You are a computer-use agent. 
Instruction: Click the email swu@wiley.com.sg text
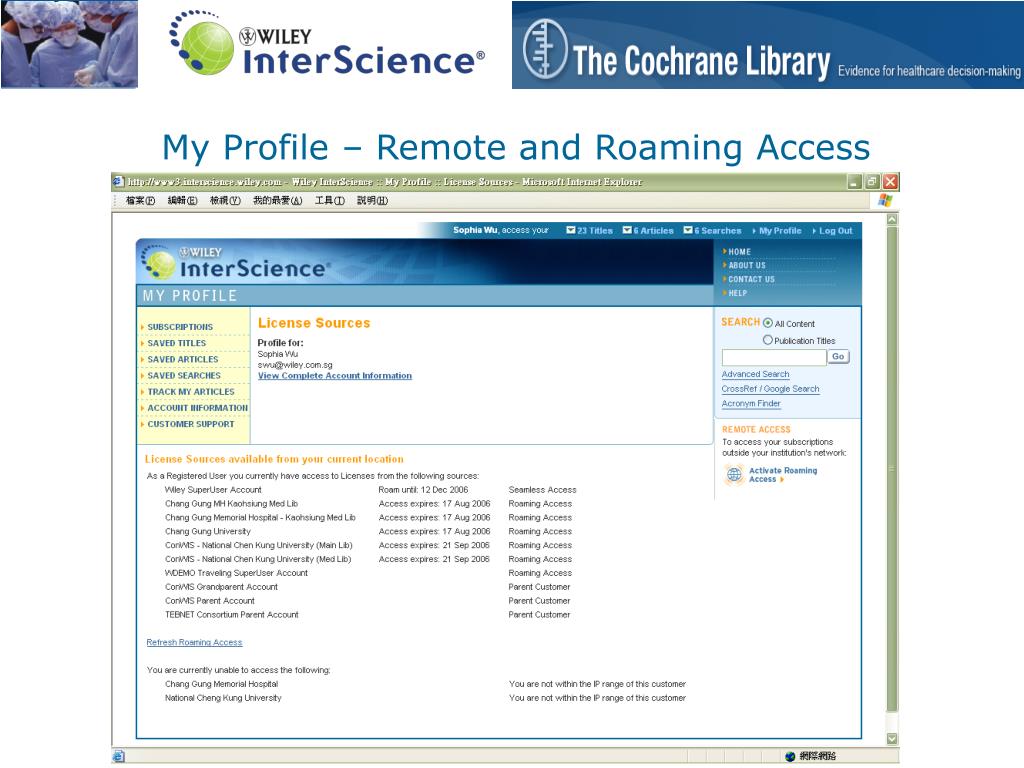coord(295,365)
